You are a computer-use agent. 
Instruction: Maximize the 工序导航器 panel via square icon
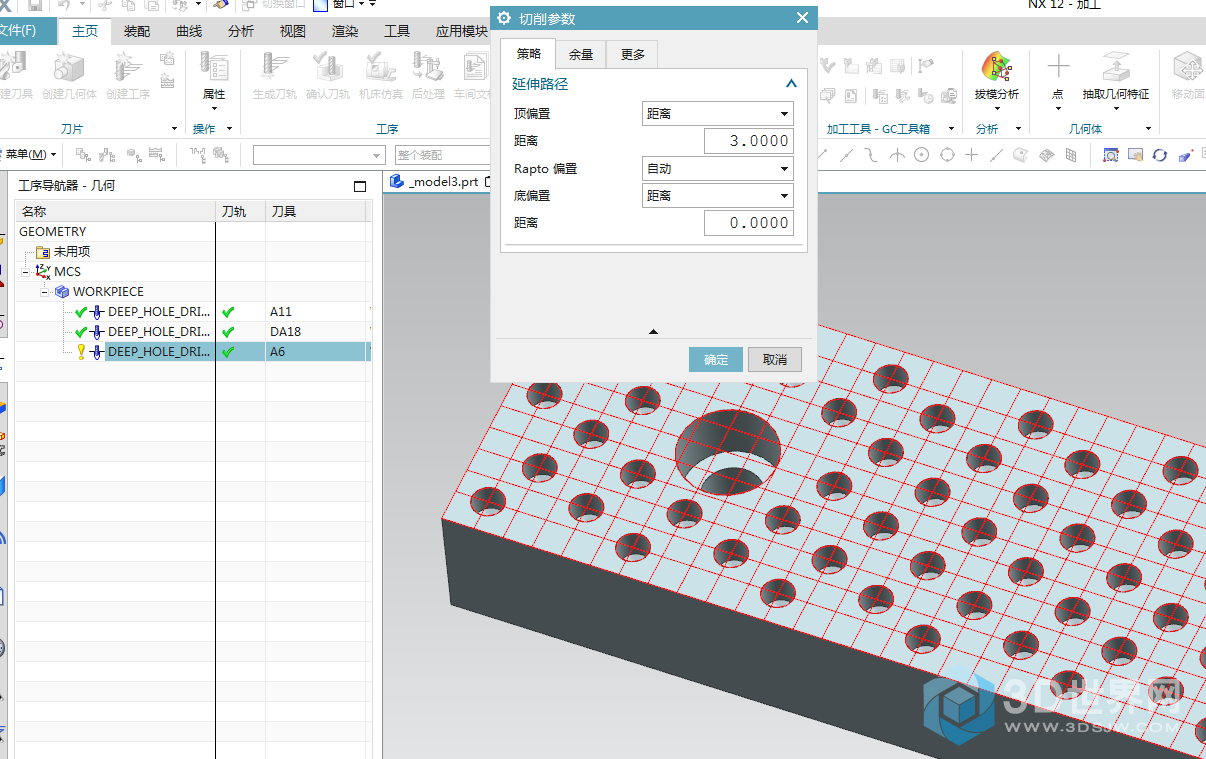click(360, 186)
